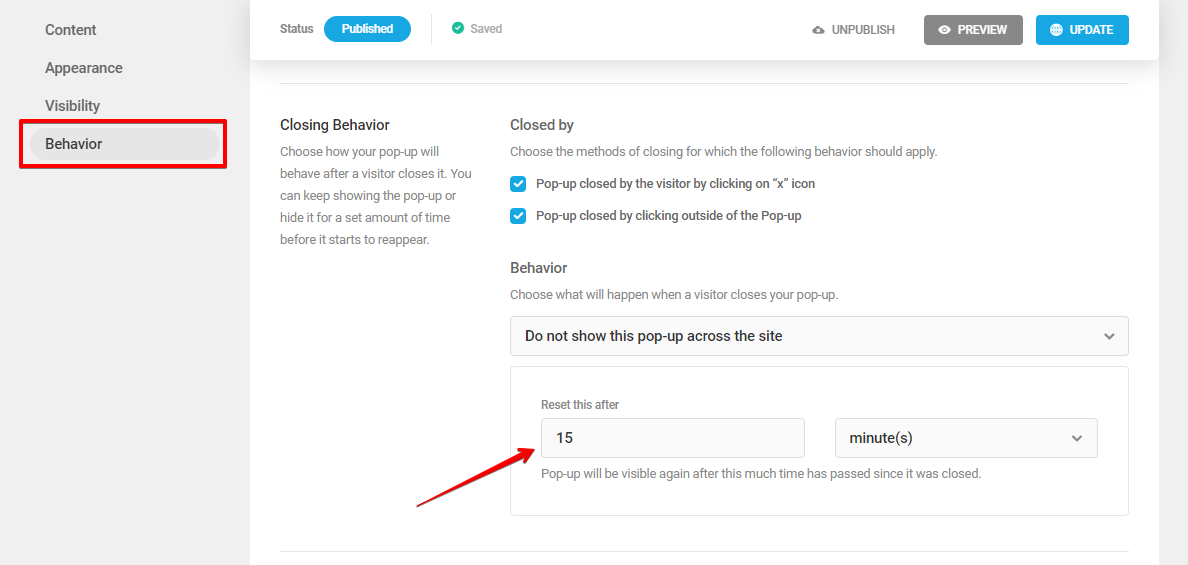Open the "Do not show this pop-up" dropdown
This screenshot has height=565, width=1188.
tap(819, 336)
